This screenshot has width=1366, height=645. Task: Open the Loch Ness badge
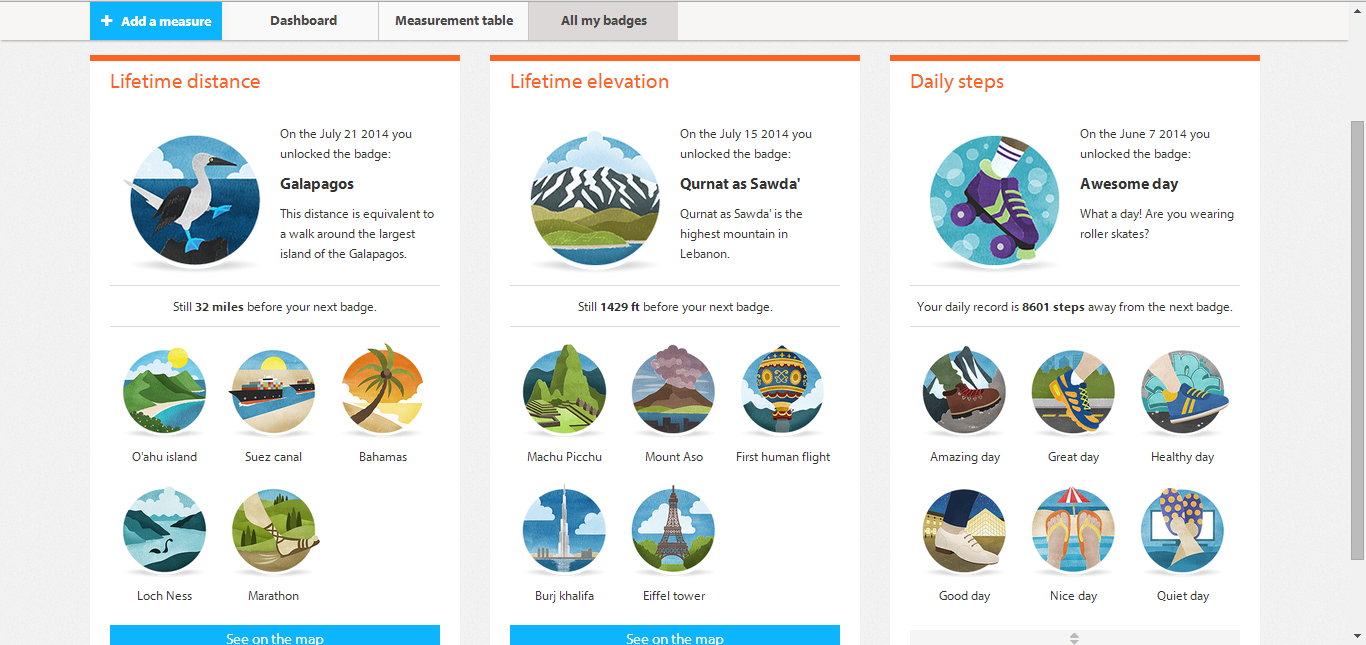165,530
